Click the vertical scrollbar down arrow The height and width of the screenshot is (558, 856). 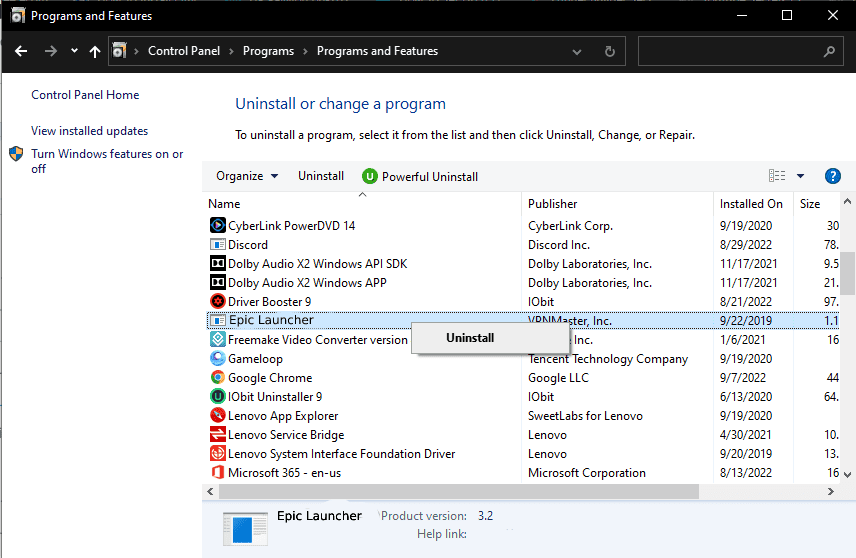pos(847,474)
